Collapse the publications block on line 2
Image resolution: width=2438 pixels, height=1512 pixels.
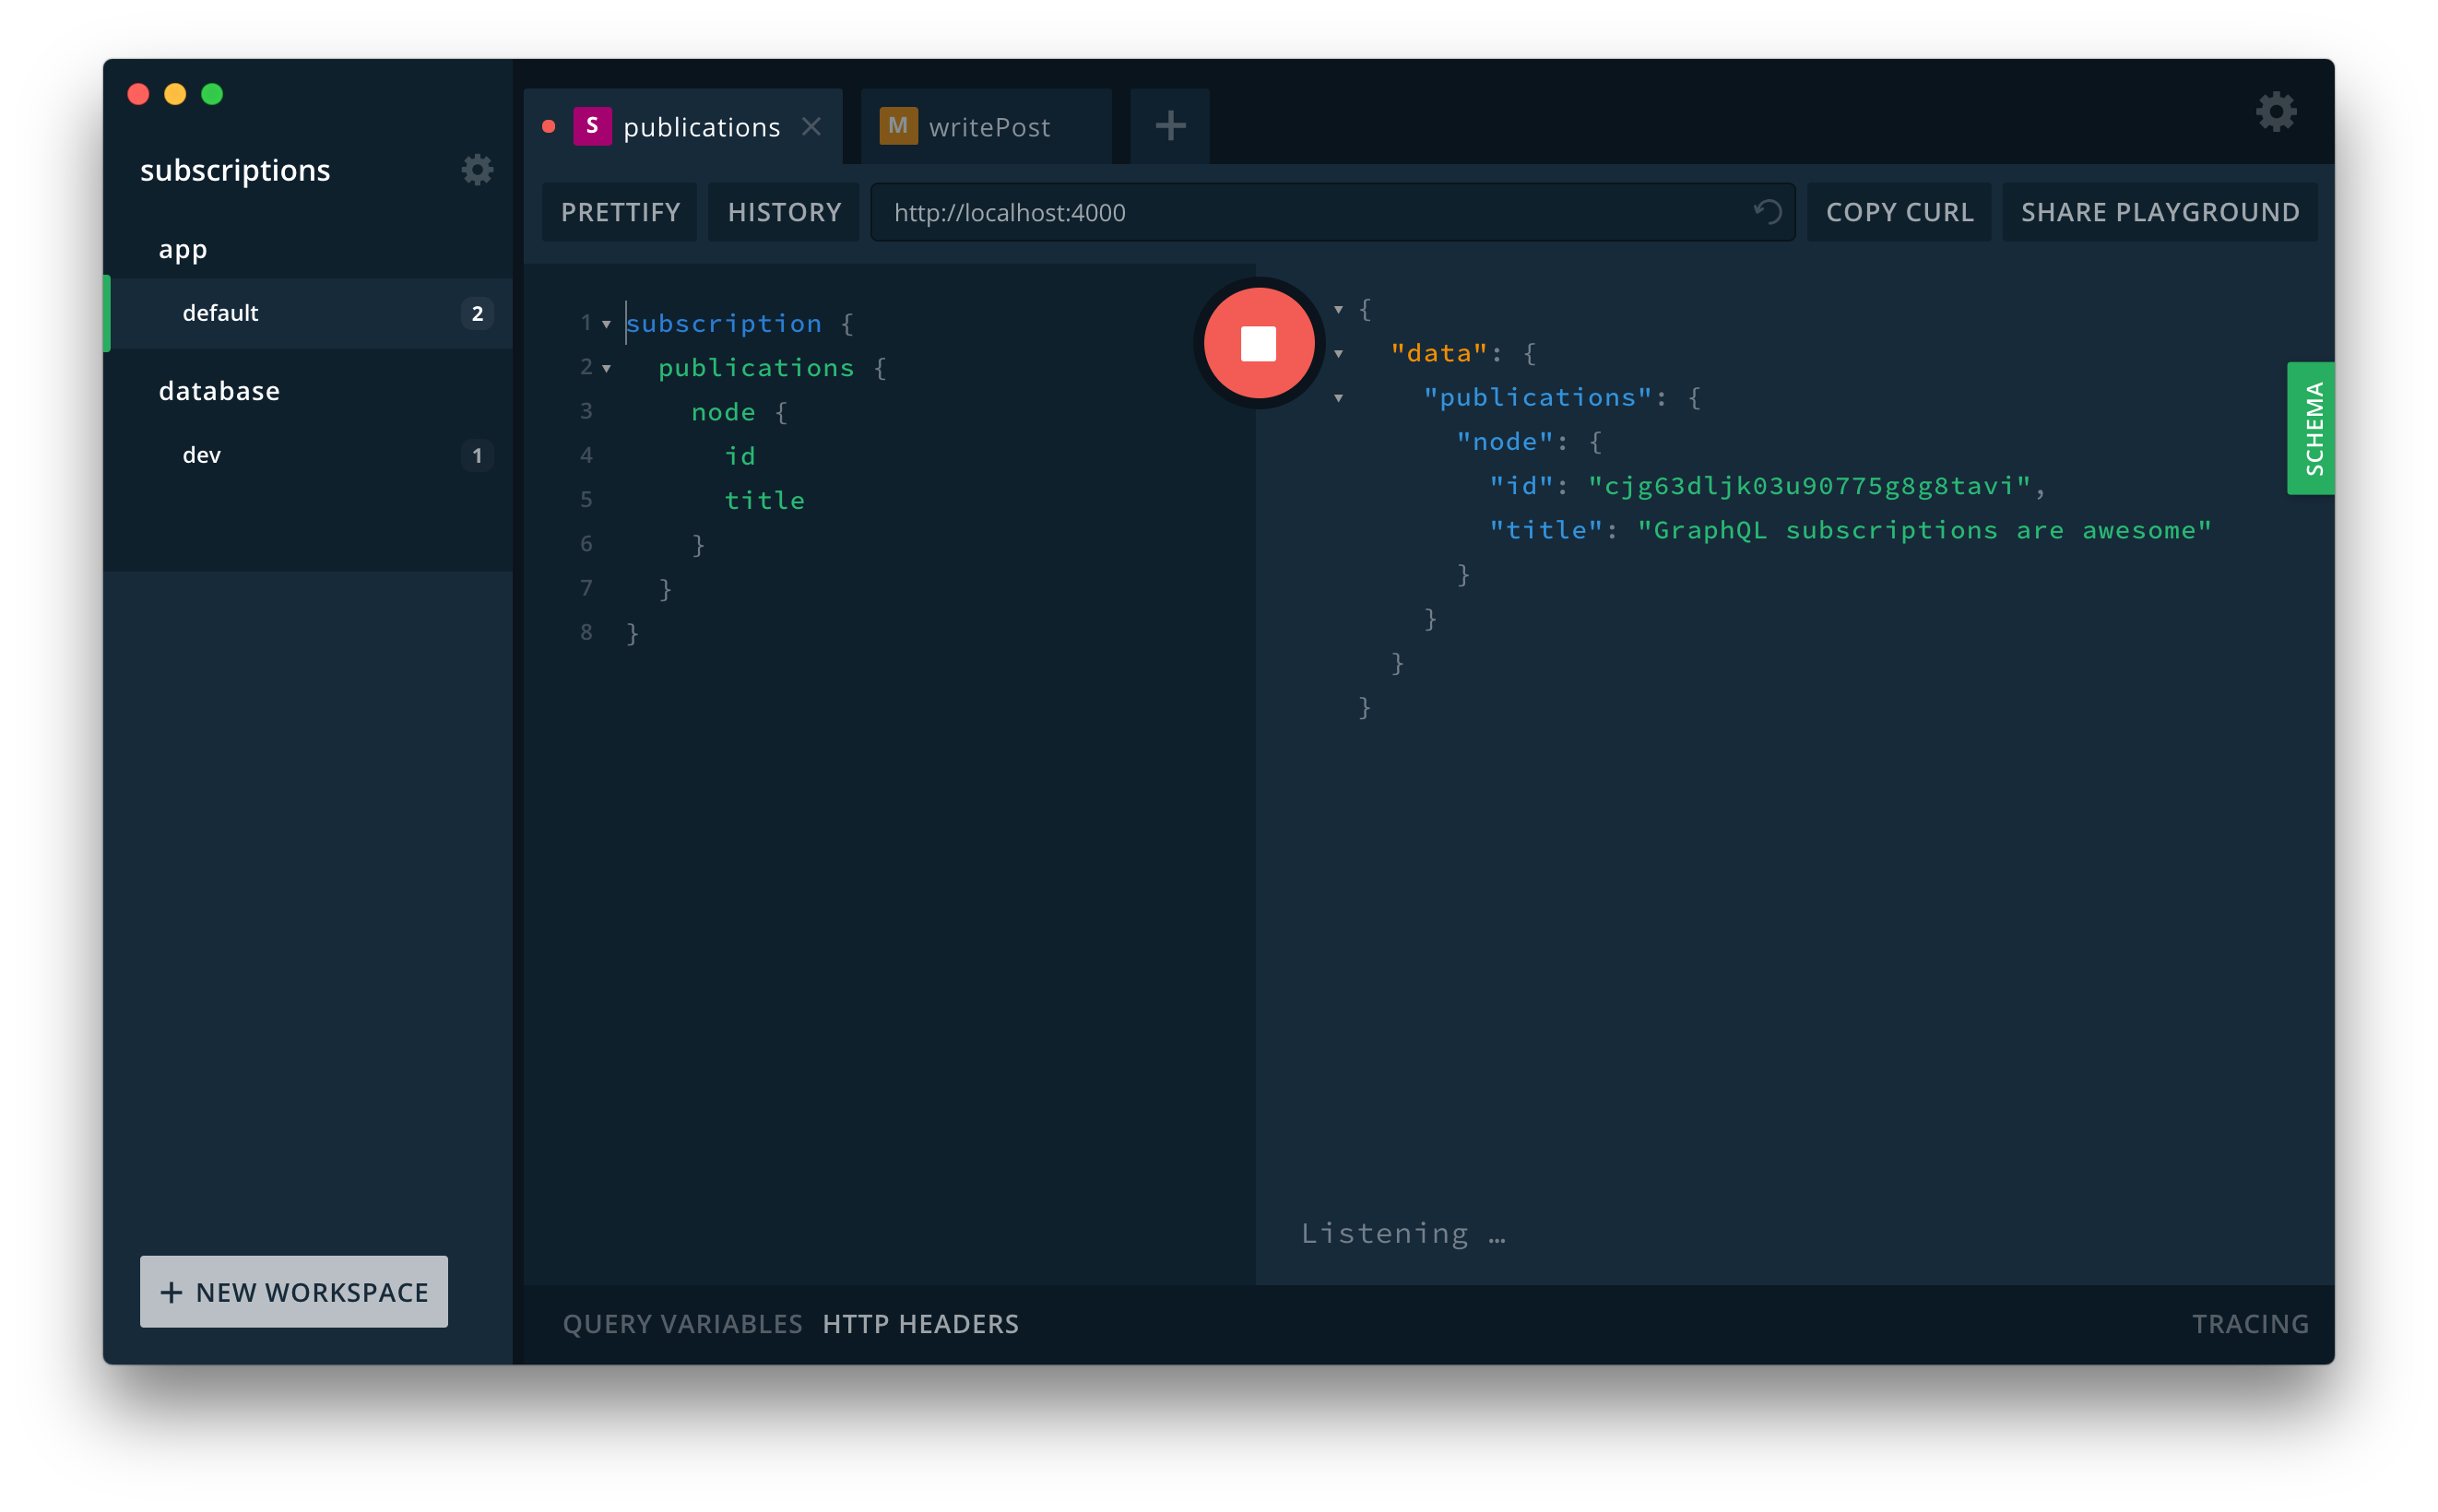tap(606, 368)
